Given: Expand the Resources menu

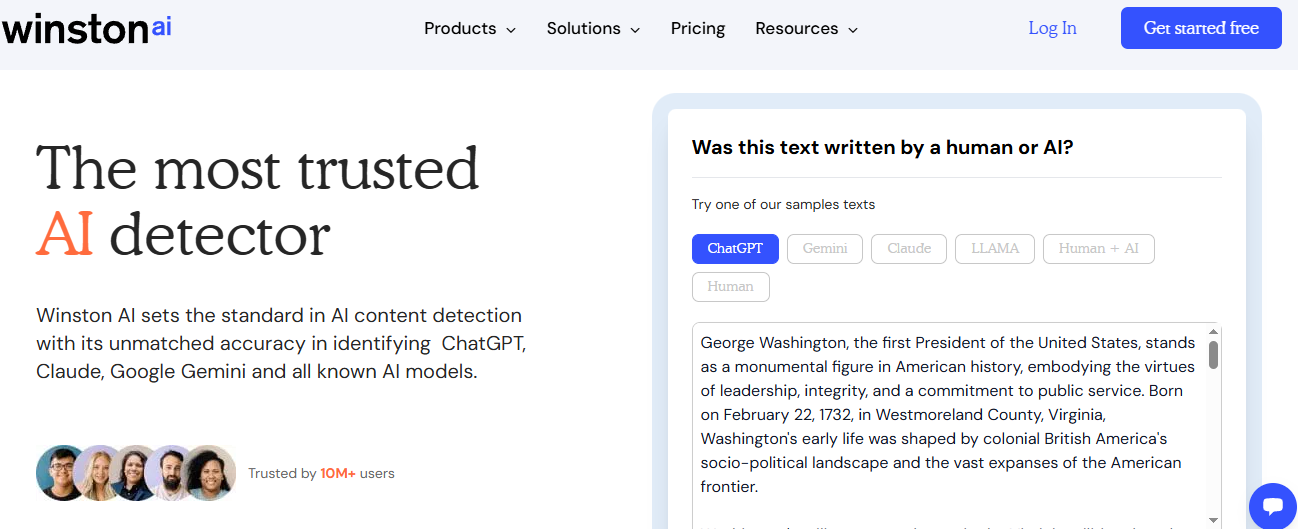Looking at the screenshot, I should pos(807,29).
